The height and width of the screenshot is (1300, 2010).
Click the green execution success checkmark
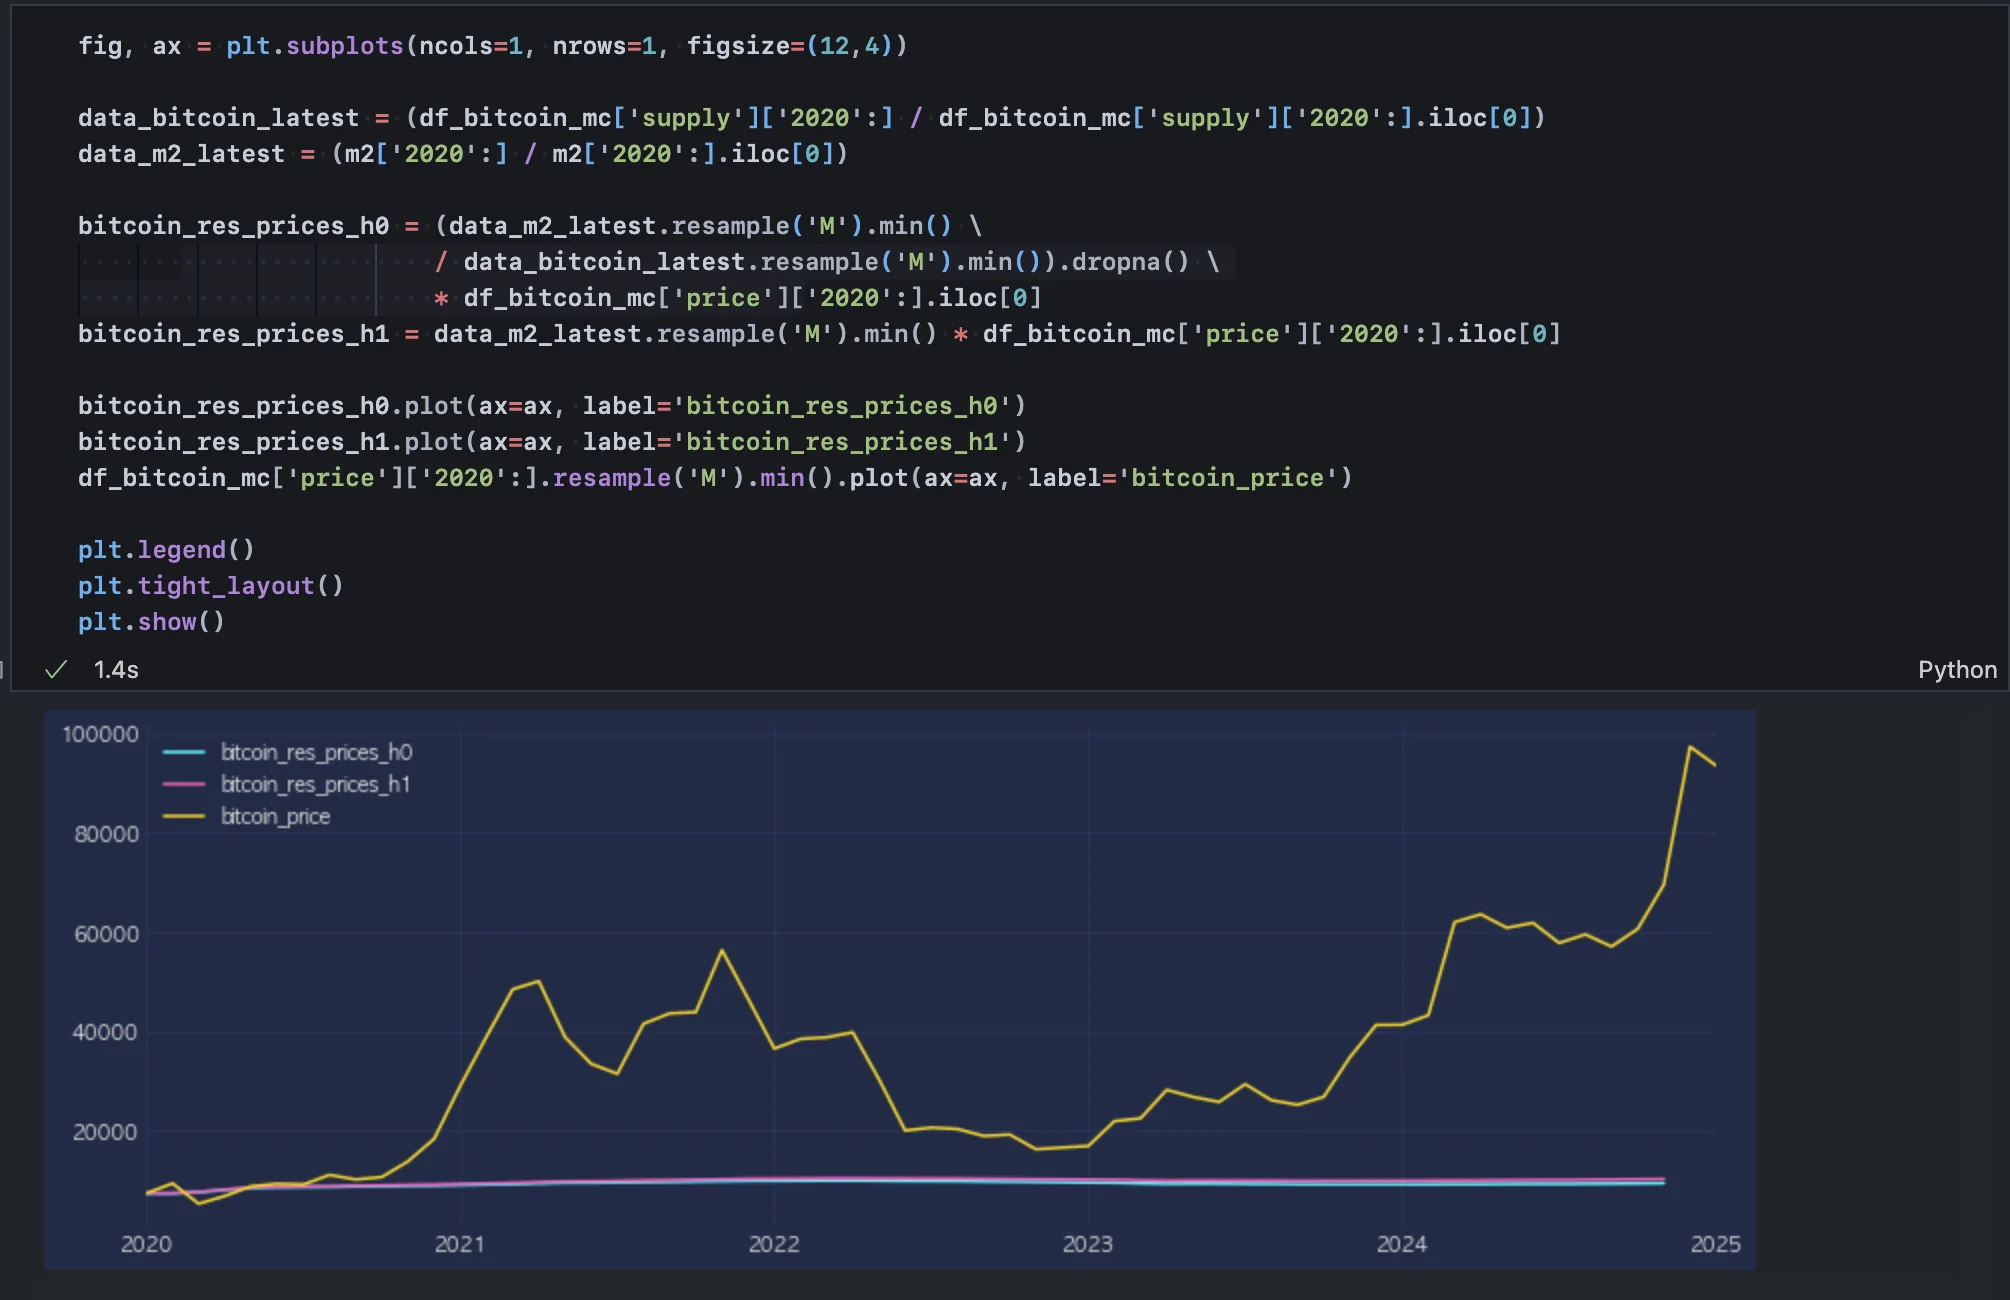[x=56, y=669]
